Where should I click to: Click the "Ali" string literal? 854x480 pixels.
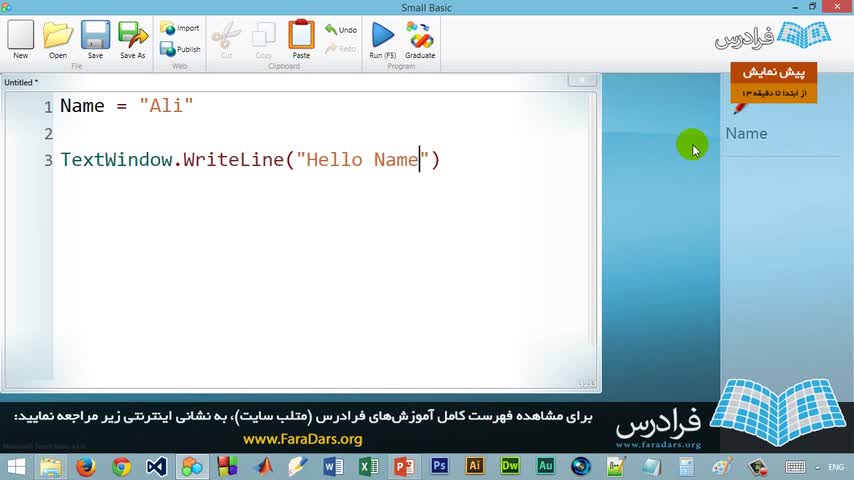coord(166,106)
